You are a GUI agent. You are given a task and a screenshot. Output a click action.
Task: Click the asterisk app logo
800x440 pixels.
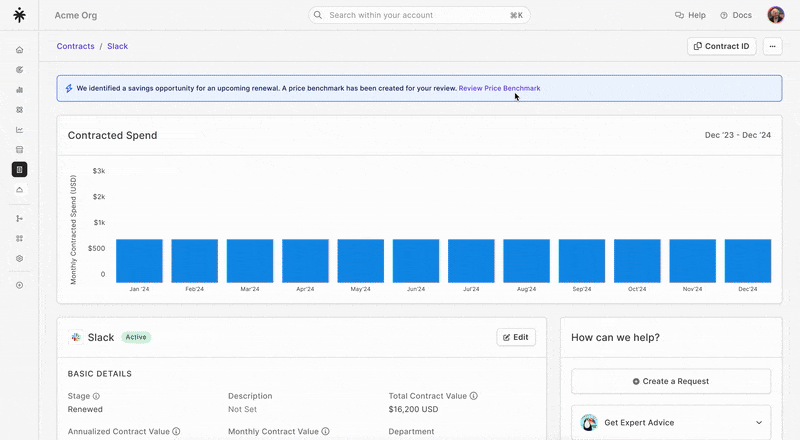[19, 15]
